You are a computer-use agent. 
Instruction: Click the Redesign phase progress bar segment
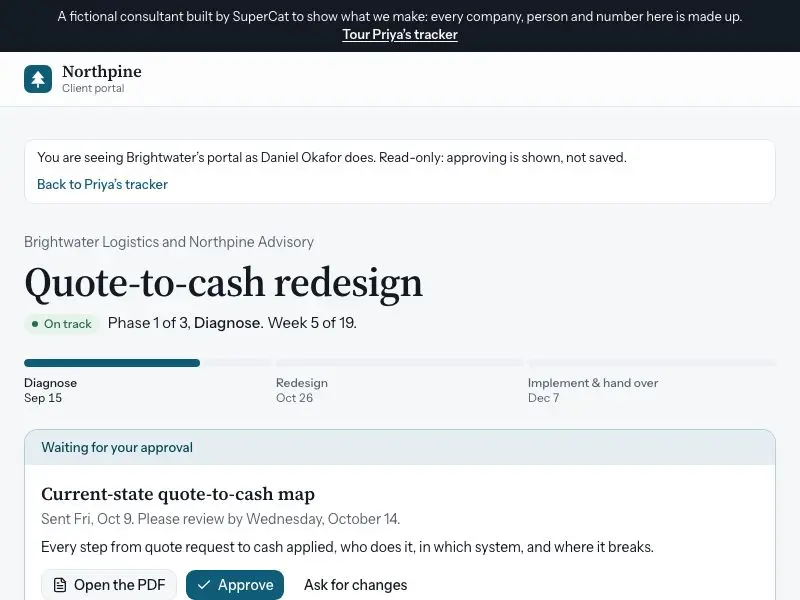(399, 363)
